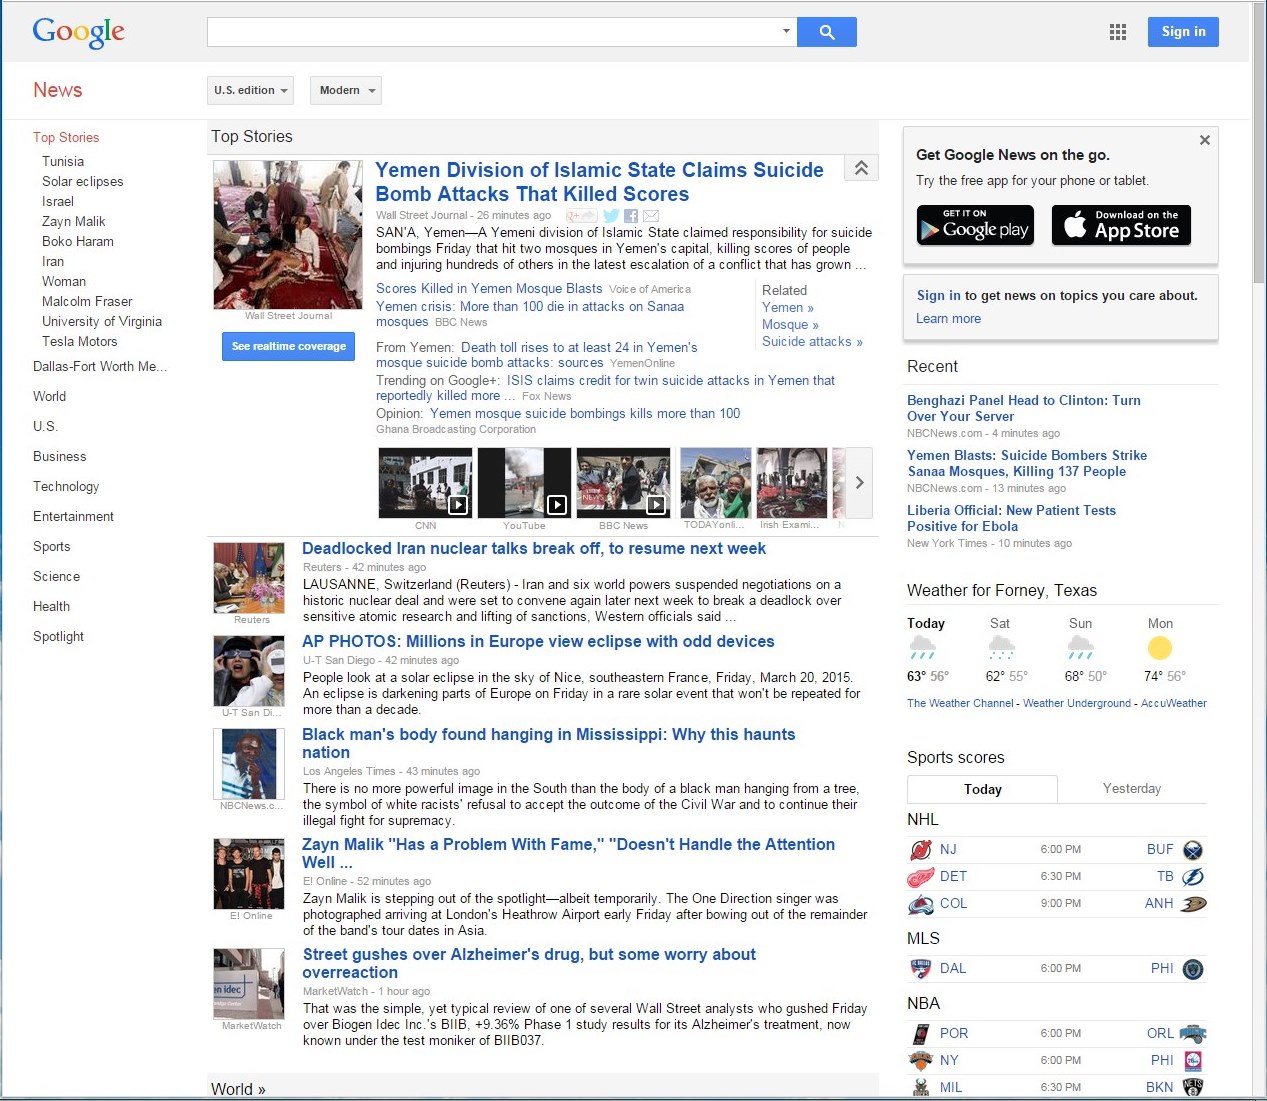Click the Buffalo Sabres team logo
The height and width of the screenshot is (1101, 1267).
1192,850
